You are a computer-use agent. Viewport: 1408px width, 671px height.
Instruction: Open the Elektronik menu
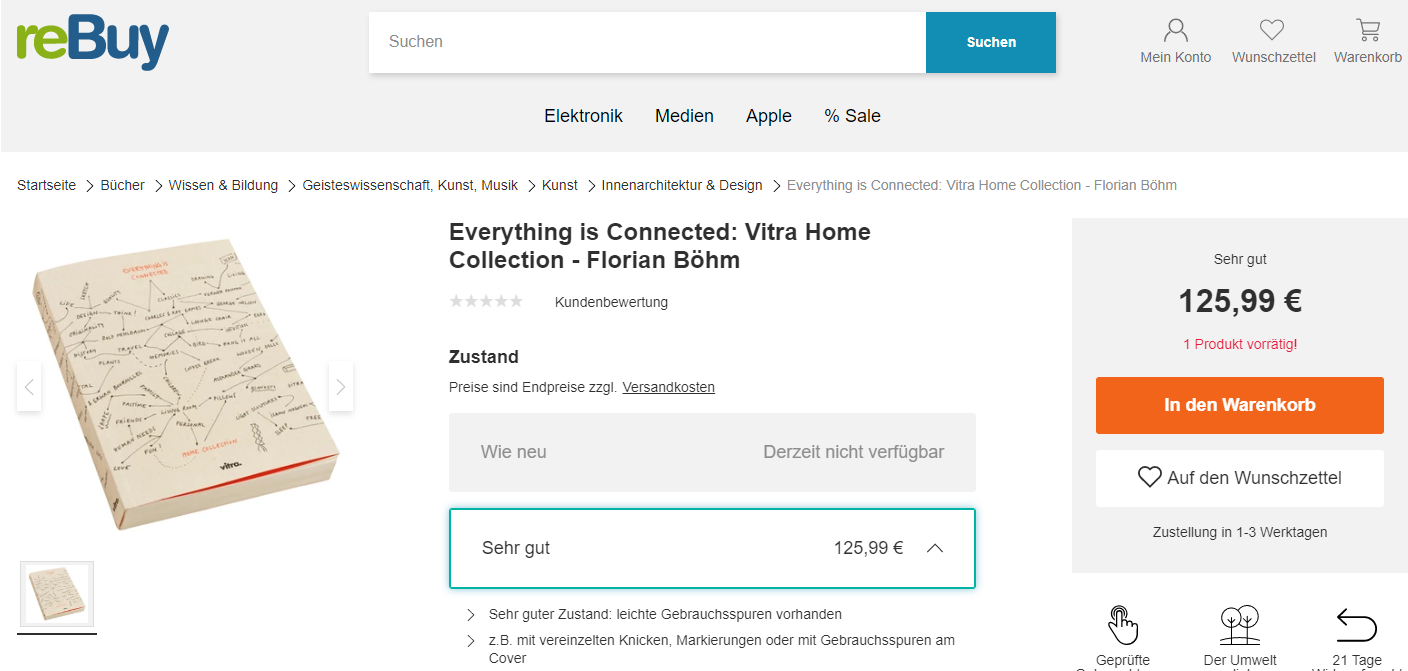pos(583,116)
